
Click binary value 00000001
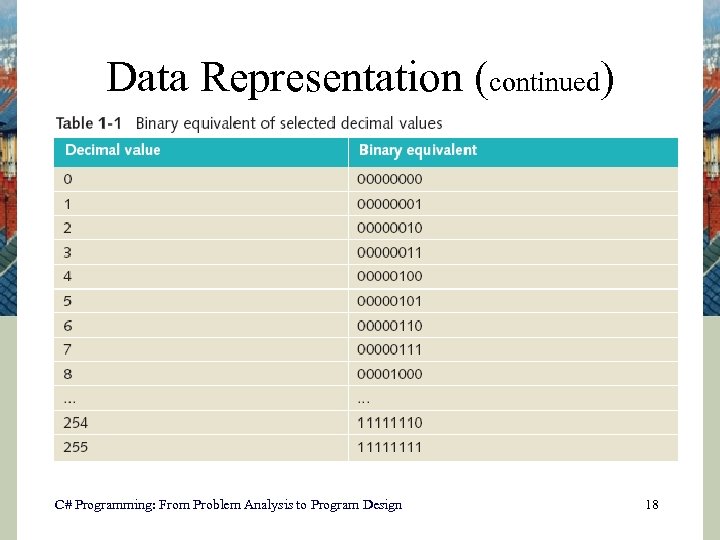[x=390, y=204]
